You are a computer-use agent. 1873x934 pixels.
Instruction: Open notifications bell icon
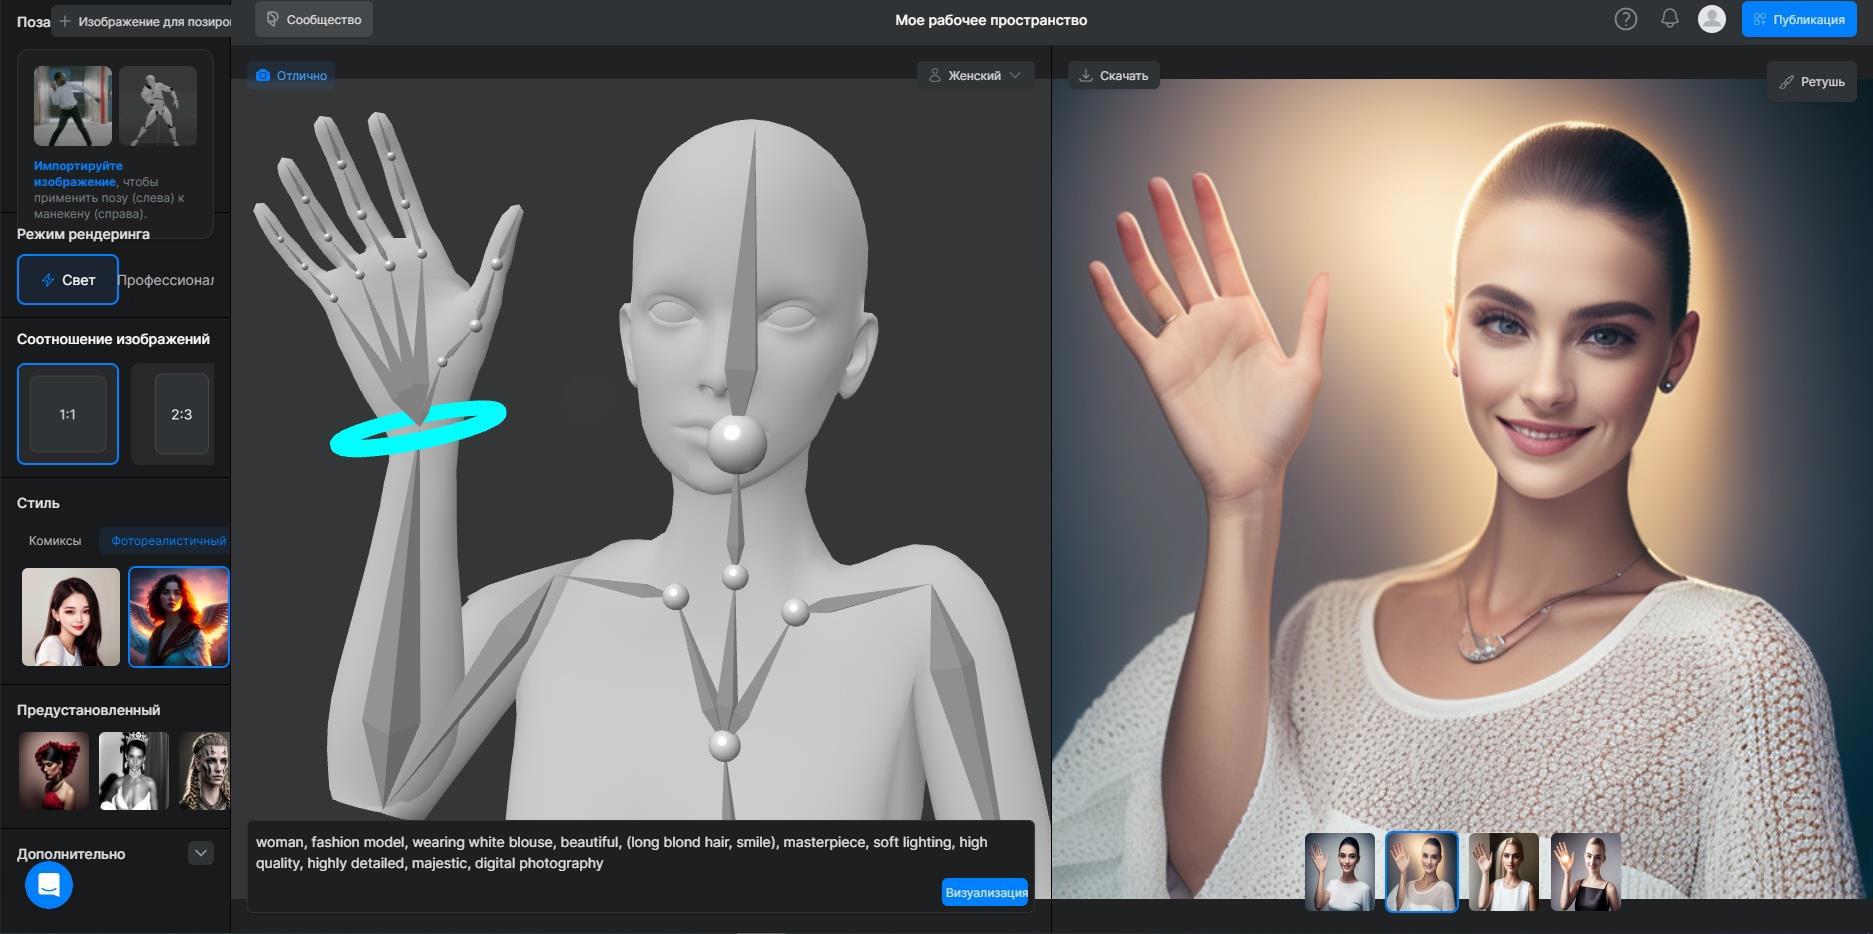[1669, 19]
